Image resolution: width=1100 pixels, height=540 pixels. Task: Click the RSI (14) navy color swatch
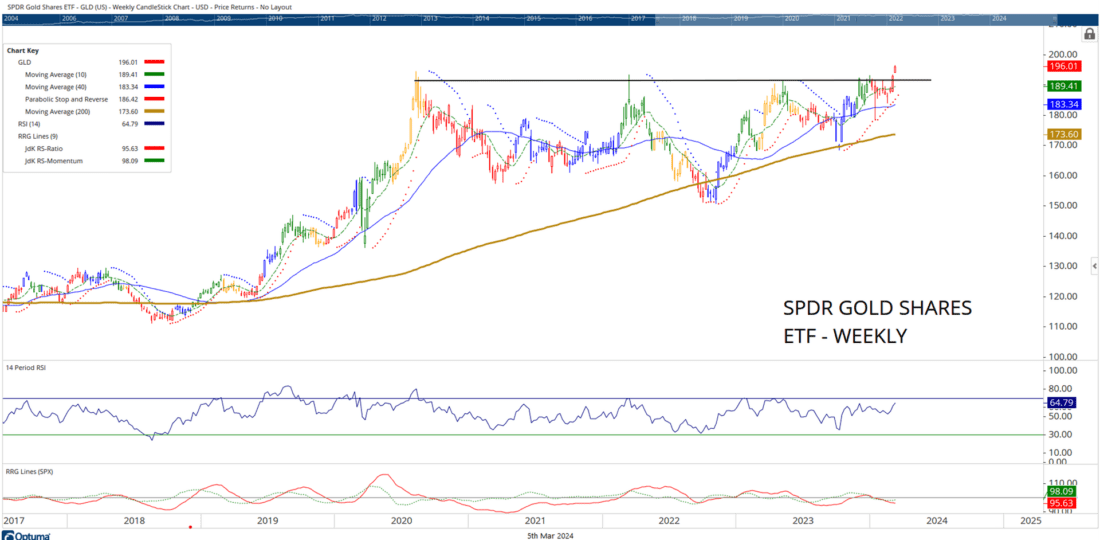(x=153, y=124)
